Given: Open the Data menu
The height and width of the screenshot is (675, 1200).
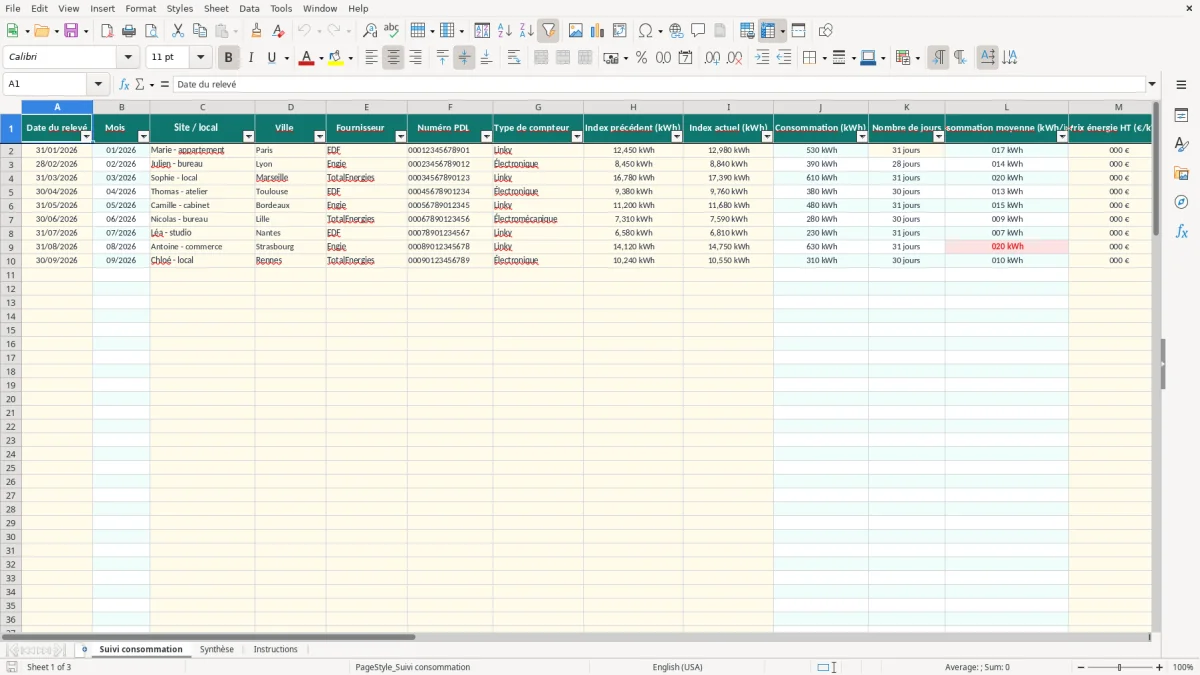Looking at the screenshot, I should (x=249, y=8).
